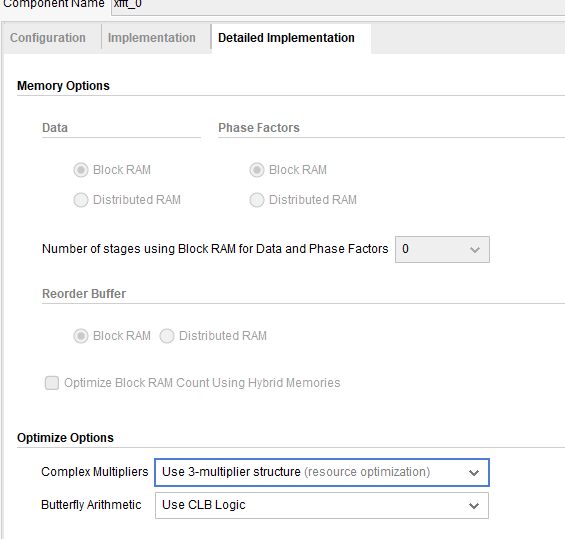Switch to the Configuration tab
The height and width of the screenshot is (539, 565).
[48, 38]
